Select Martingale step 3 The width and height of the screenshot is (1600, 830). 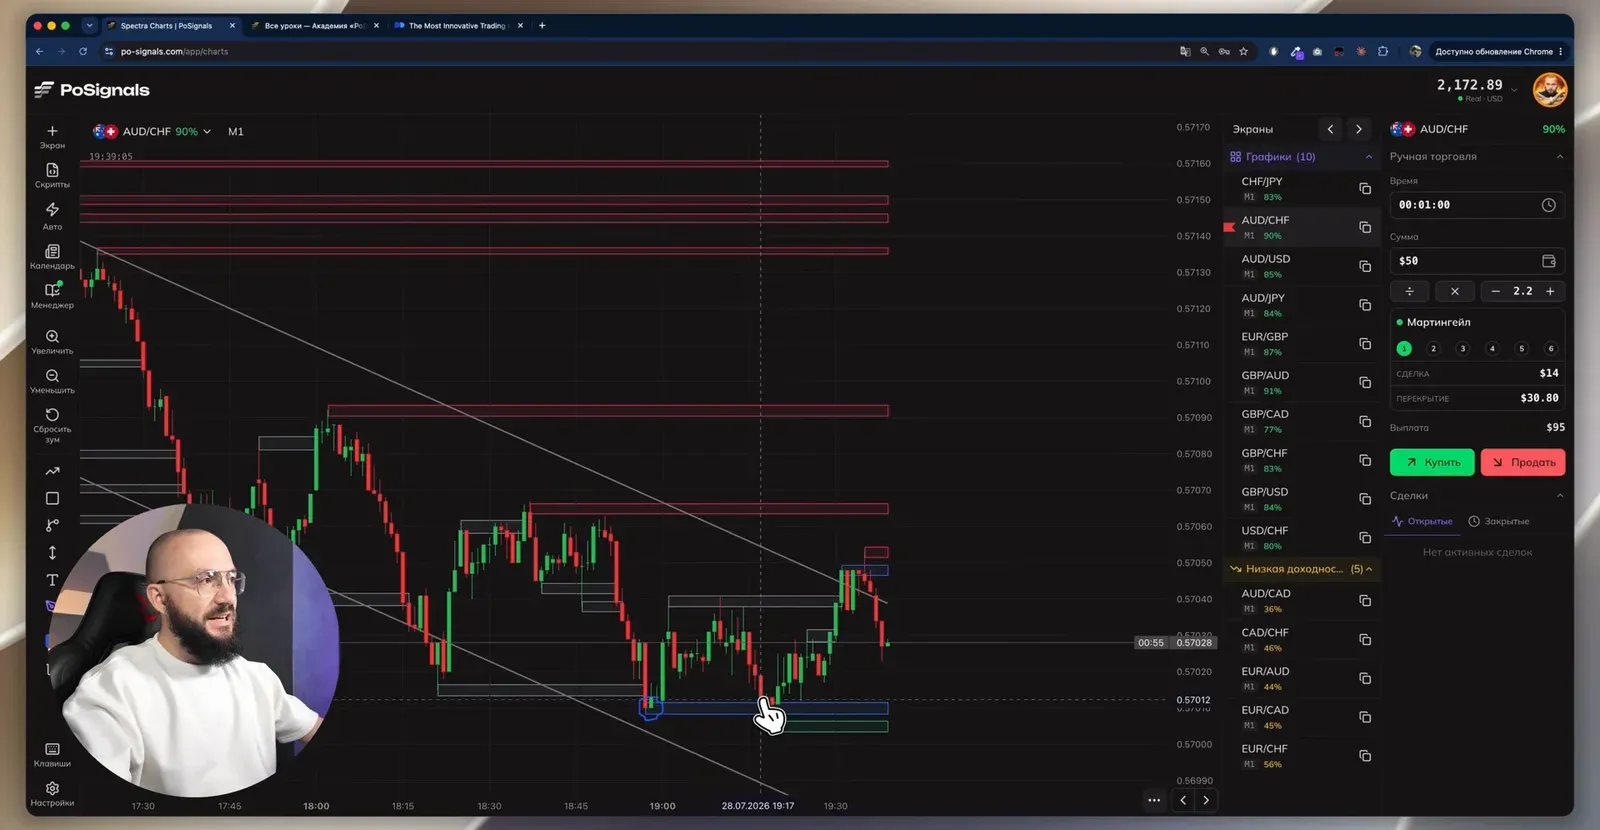click(x=1463, y=349)
